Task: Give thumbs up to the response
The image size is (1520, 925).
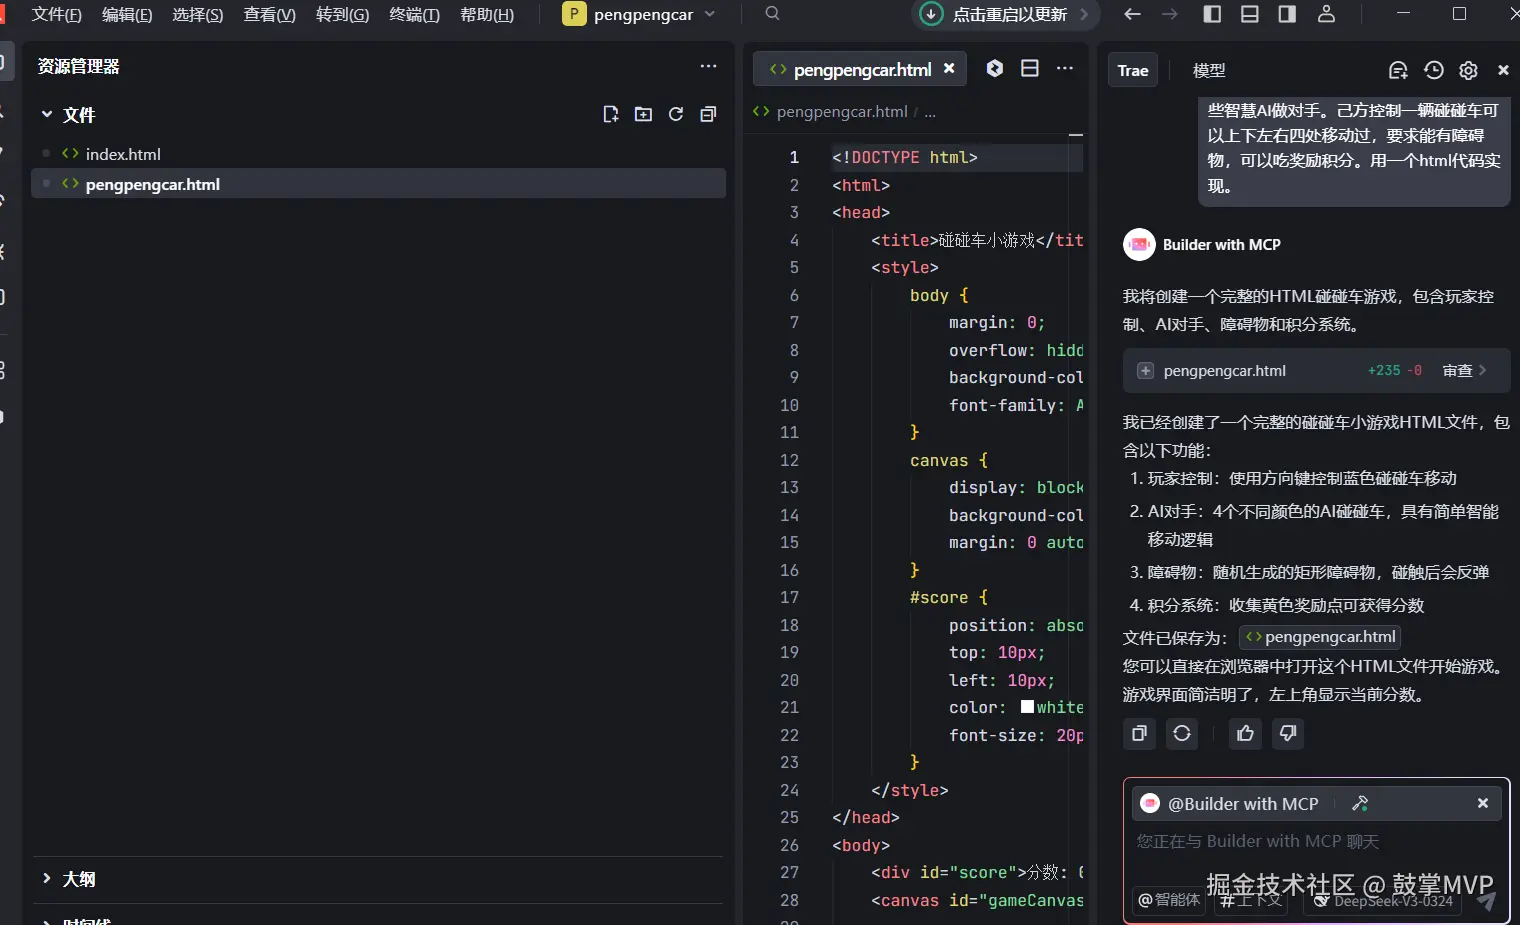Action: (x=1245, y=733)
